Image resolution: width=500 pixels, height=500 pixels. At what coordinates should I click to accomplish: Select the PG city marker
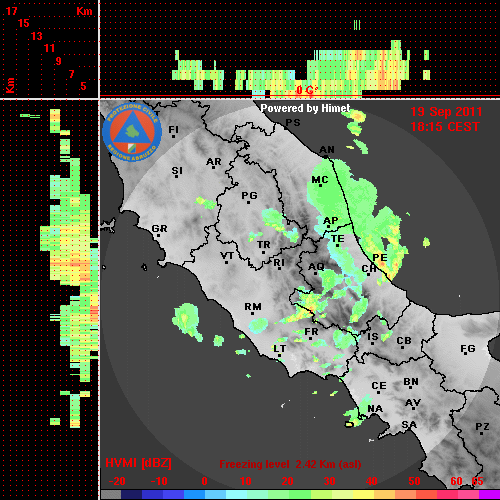coord(248,202)
